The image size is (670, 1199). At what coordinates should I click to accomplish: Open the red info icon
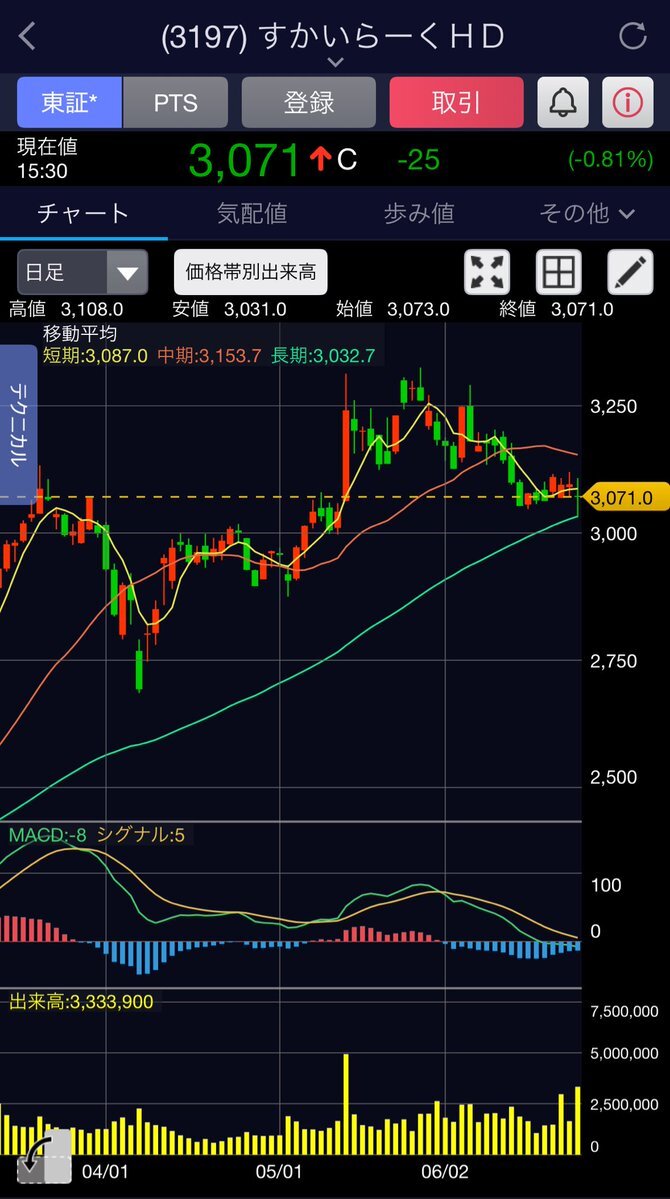pyautogui.click(x=628, y=102)
